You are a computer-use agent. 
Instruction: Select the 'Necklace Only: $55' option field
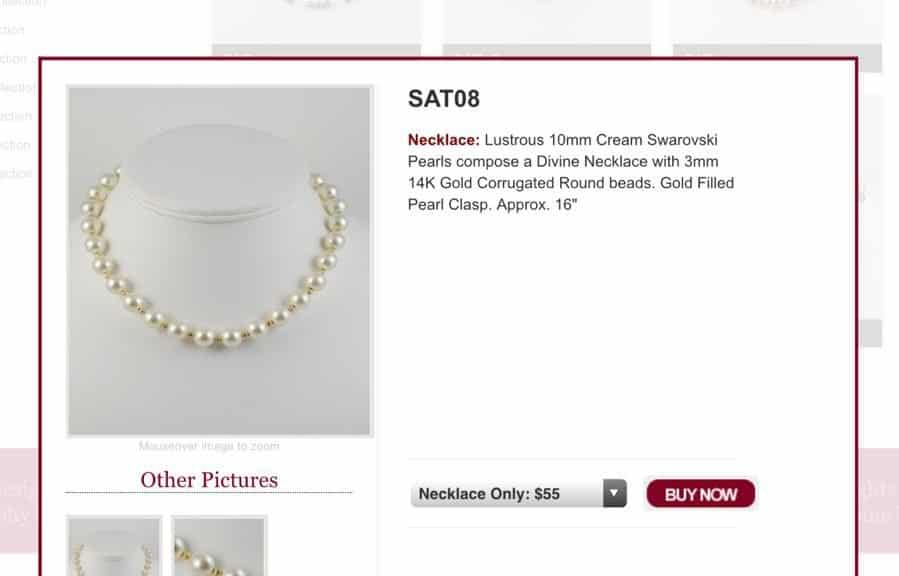point(518,493)
